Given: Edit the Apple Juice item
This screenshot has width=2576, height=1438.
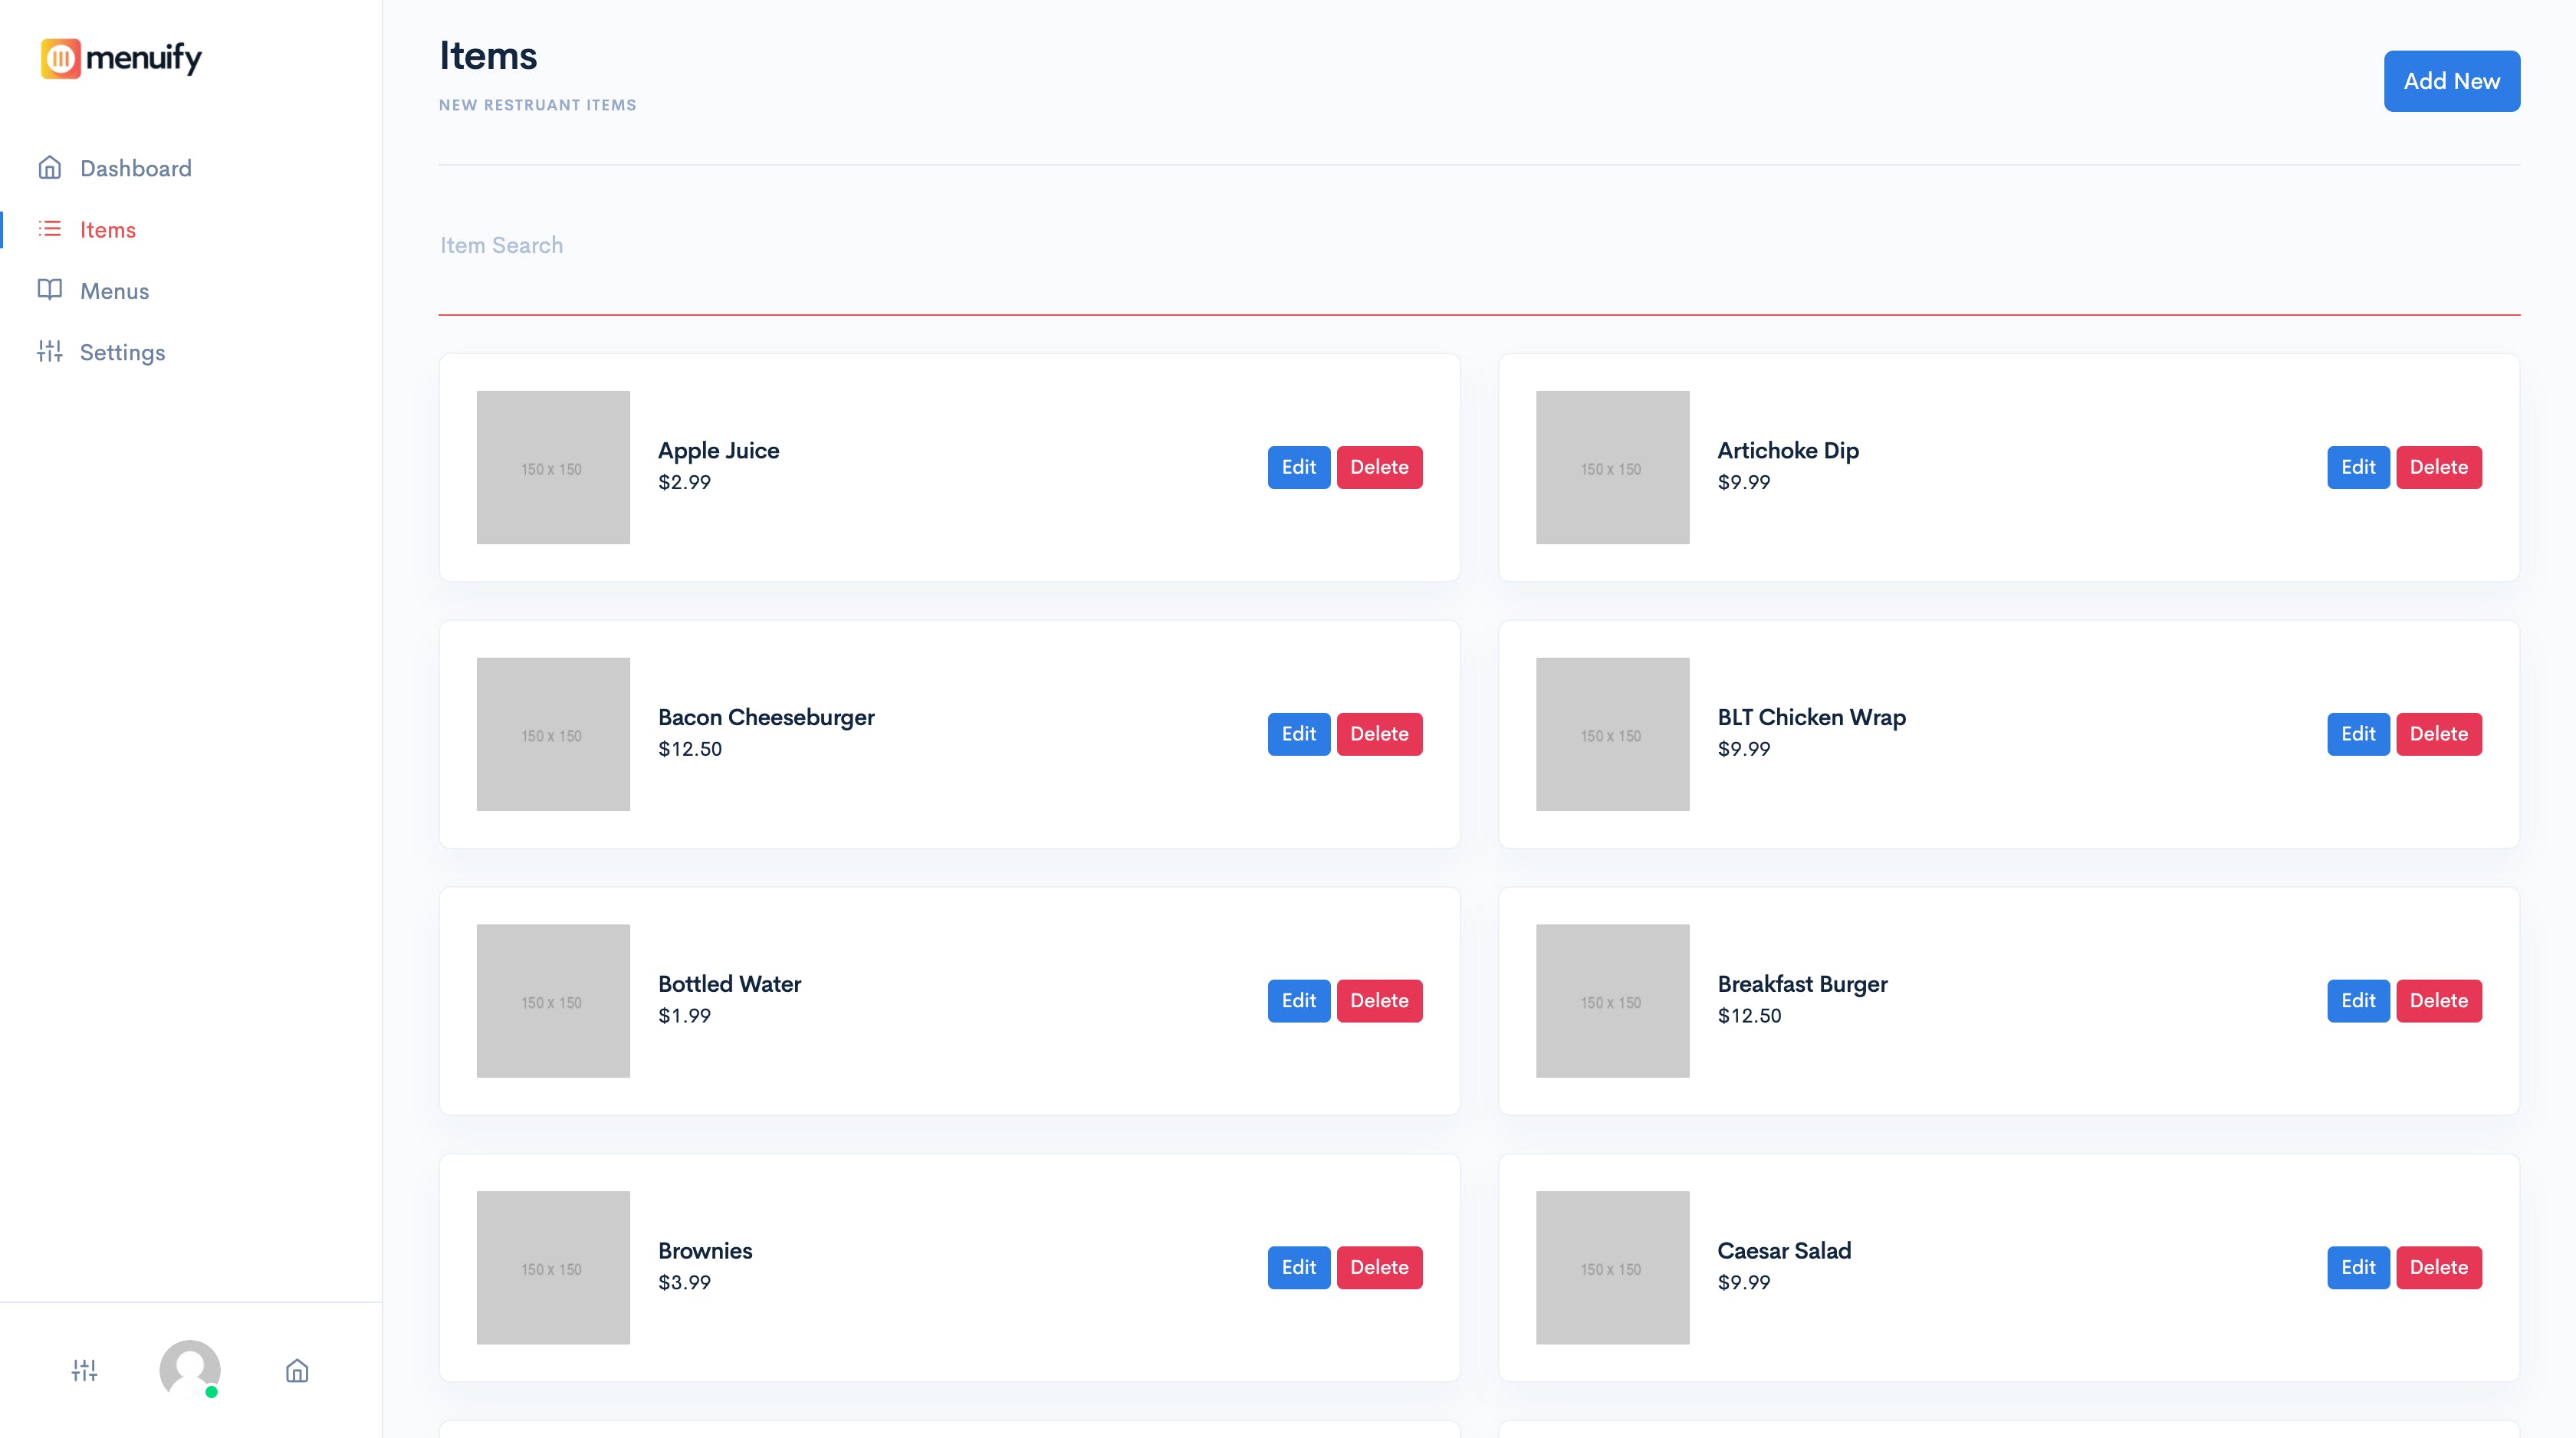Looking at the screenshot, I should coord(1299,467).
